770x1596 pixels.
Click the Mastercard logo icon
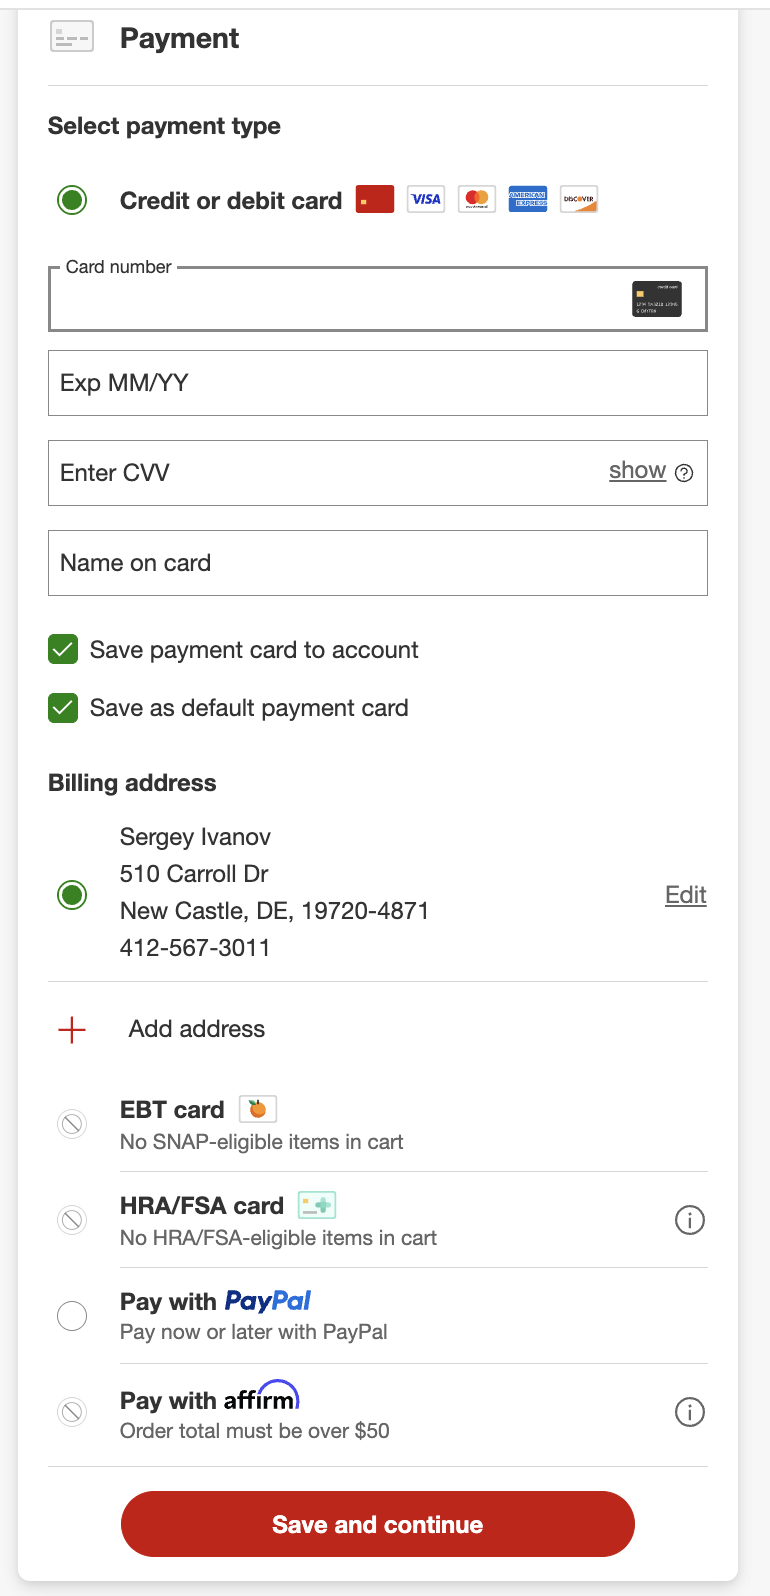477,199
